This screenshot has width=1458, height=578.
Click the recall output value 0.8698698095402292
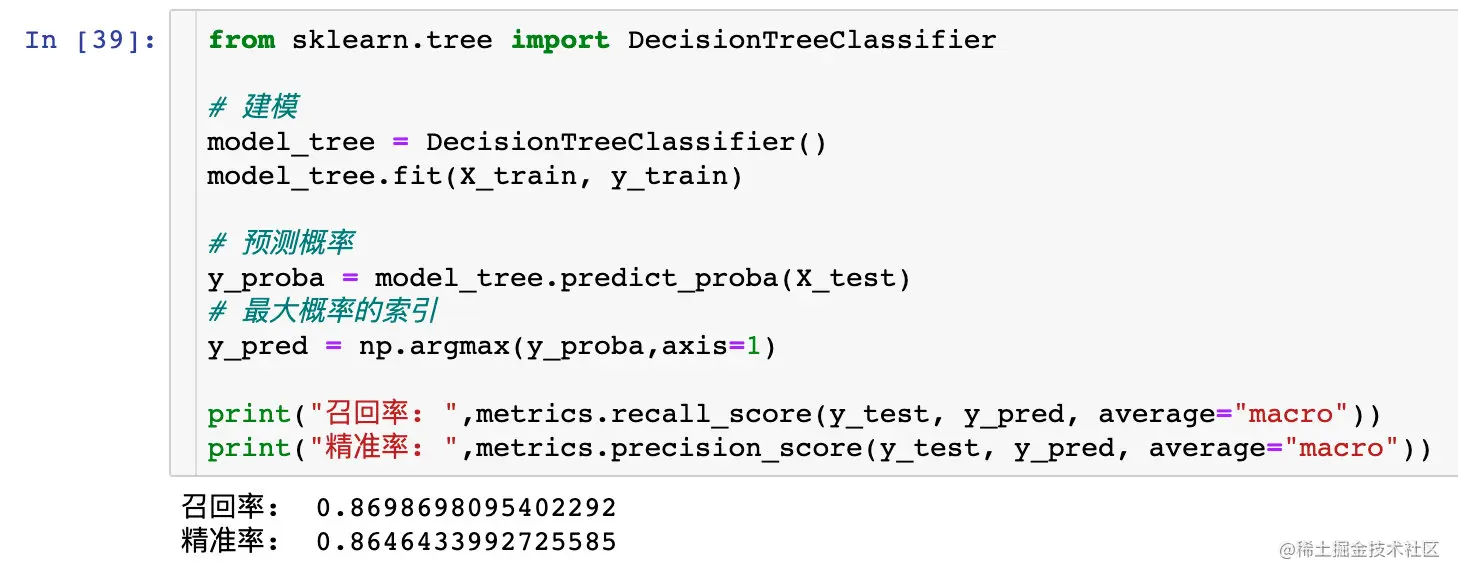pos(466,508)
